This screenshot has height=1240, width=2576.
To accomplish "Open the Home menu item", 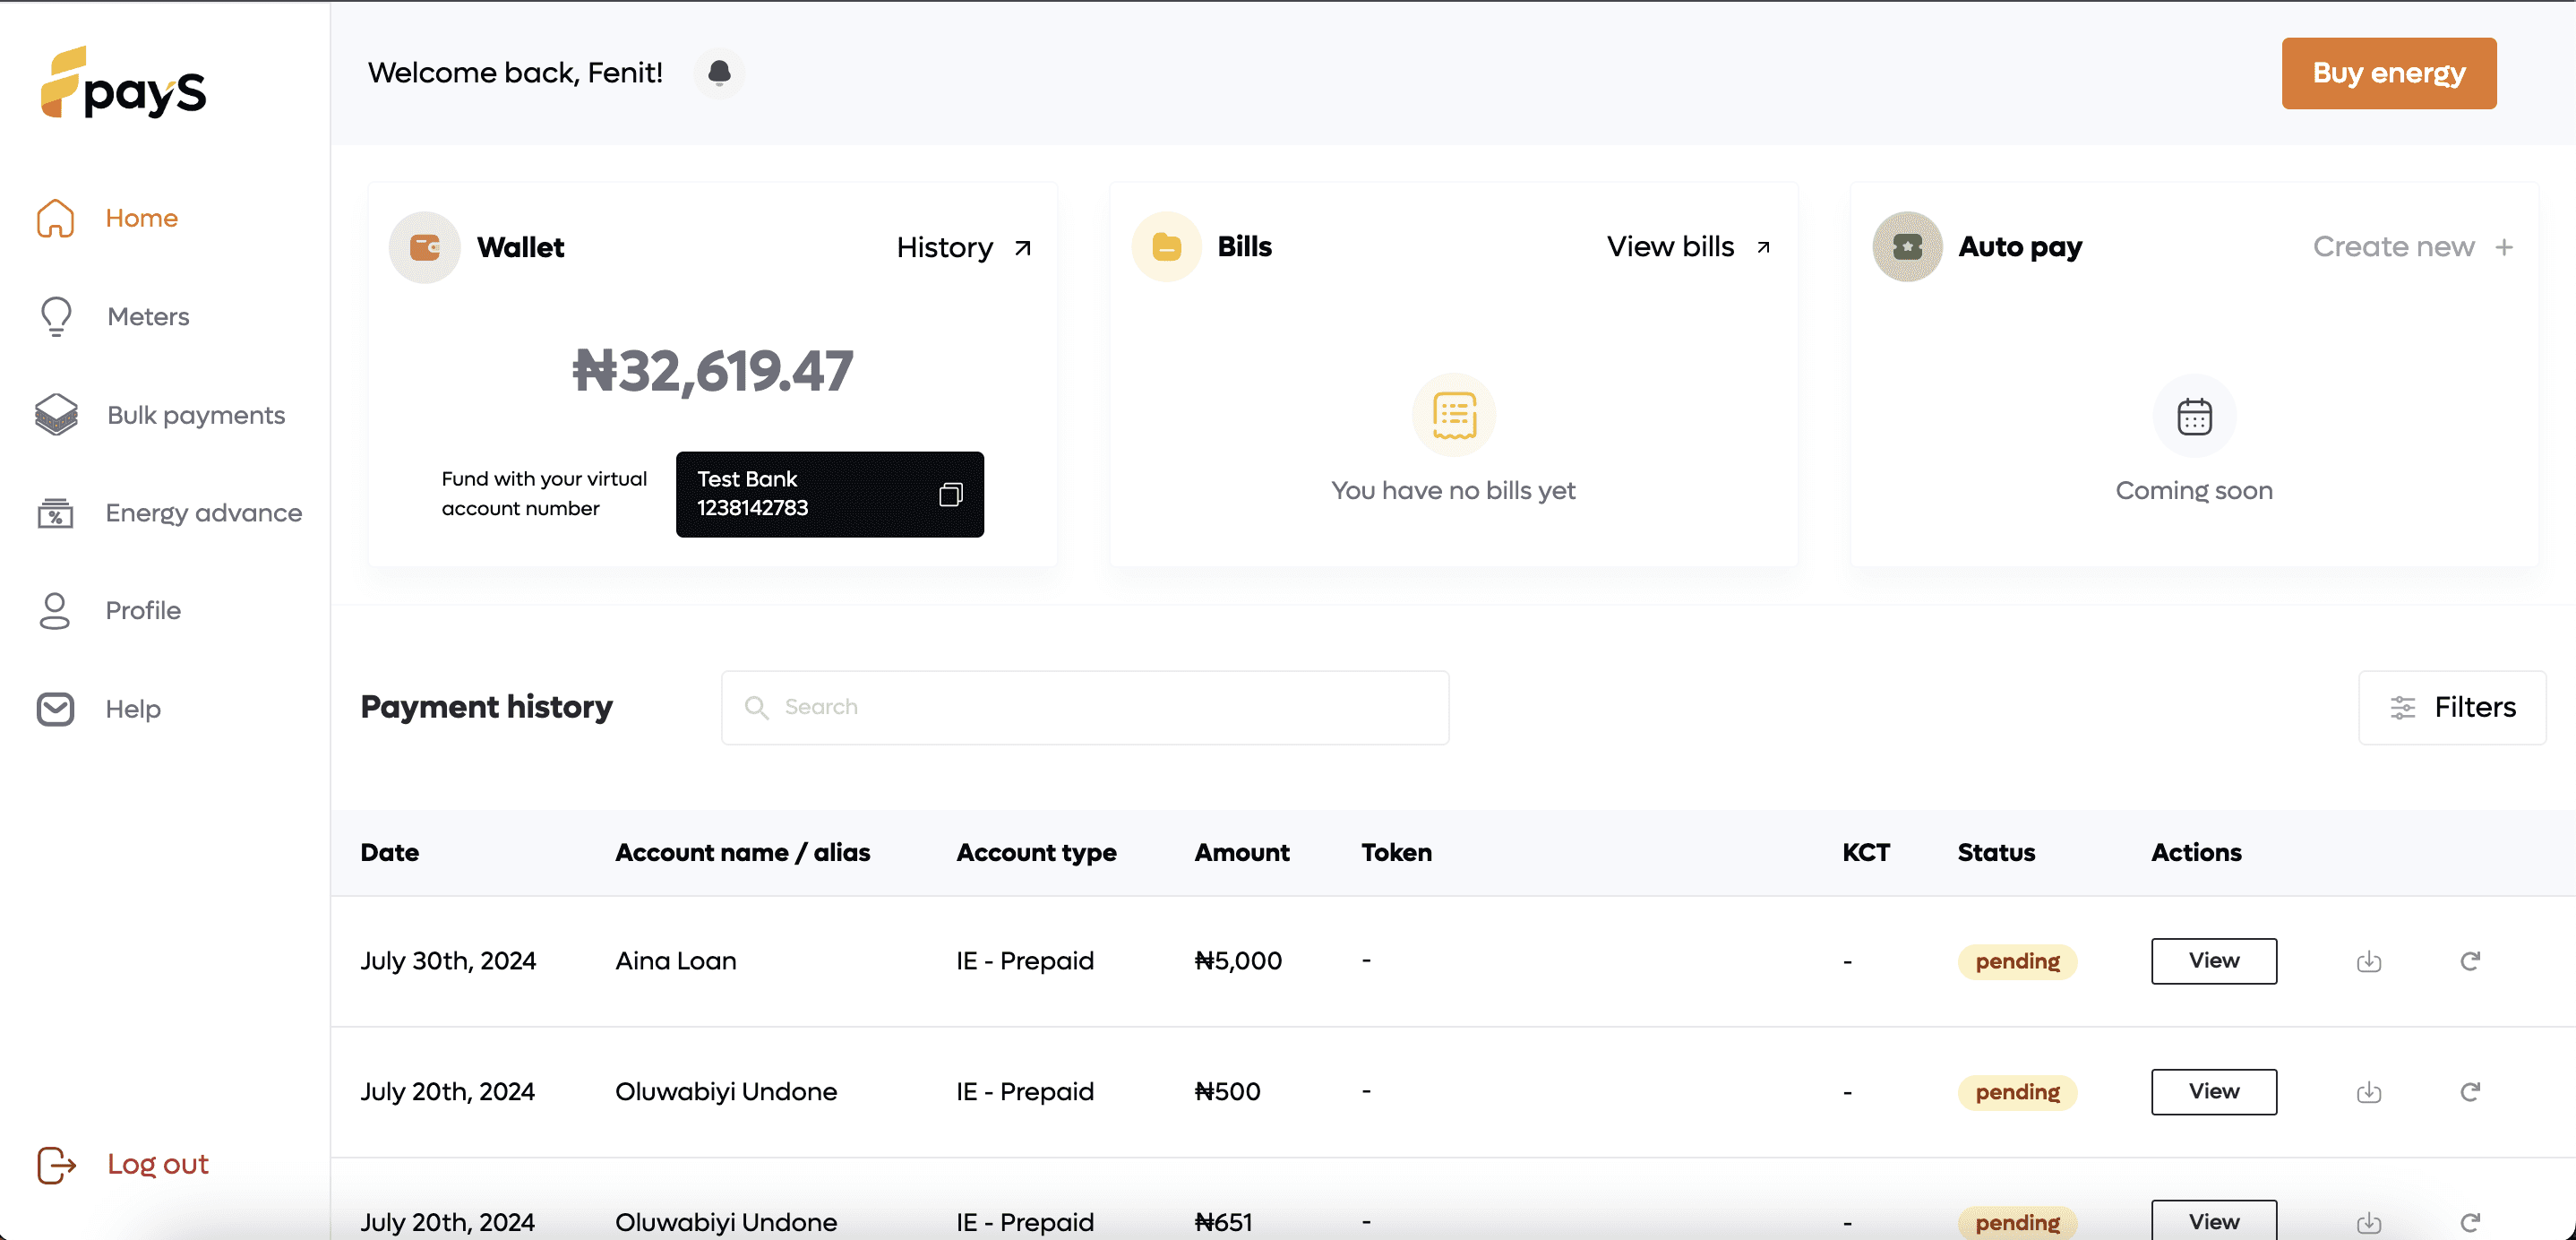I will (142, 218).
